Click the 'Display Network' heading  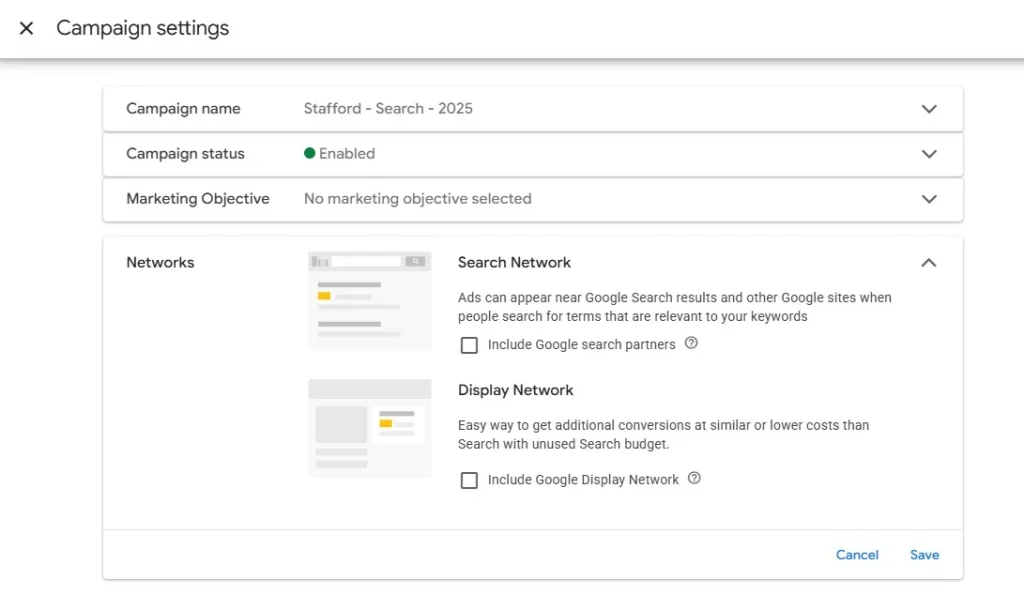pos(515,390)
